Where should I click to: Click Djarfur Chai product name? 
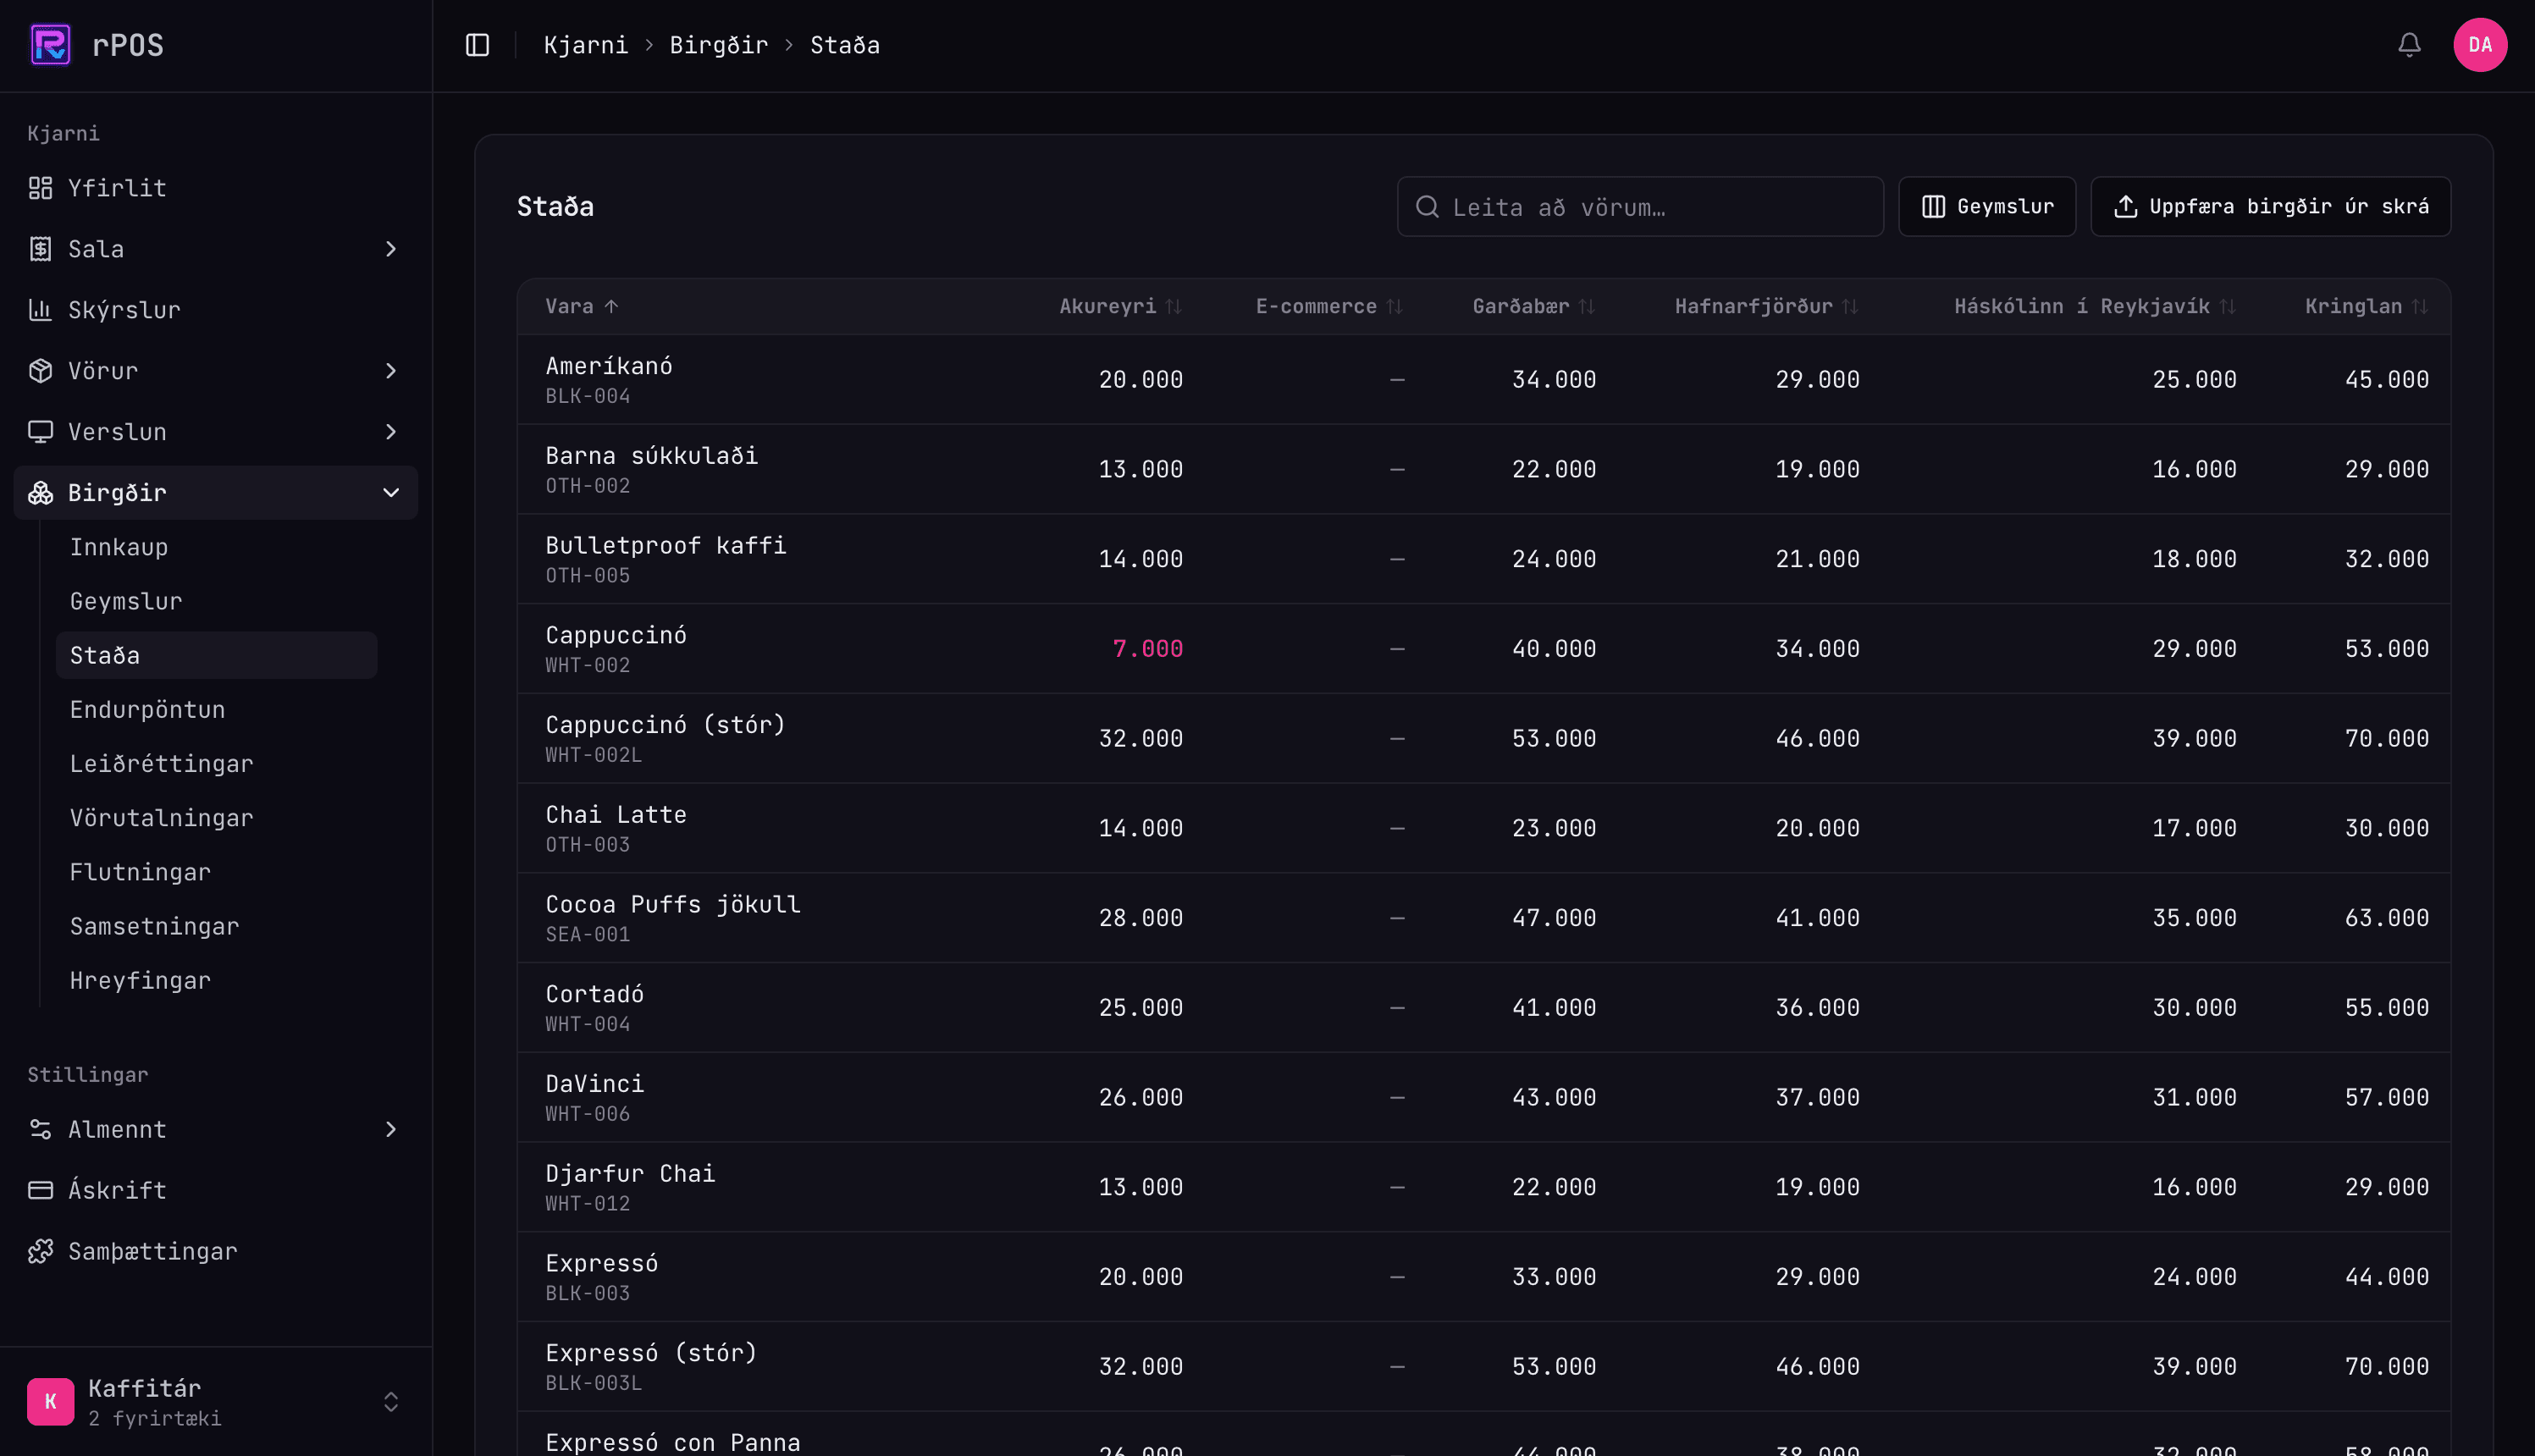(630, 1174)
